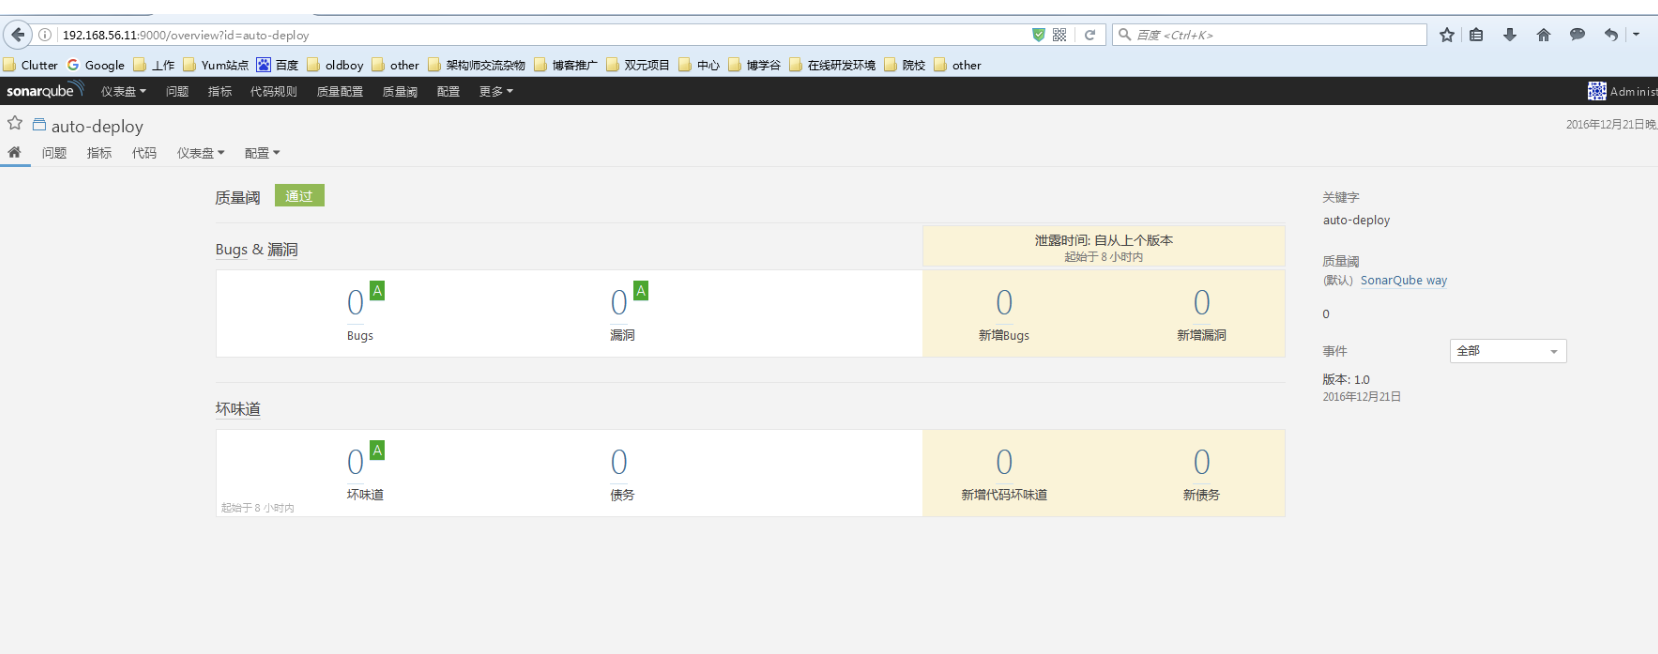Screen dimensions: 1658x654
Task: Click the A rating badge for Bugs
Action: (377, 291)
